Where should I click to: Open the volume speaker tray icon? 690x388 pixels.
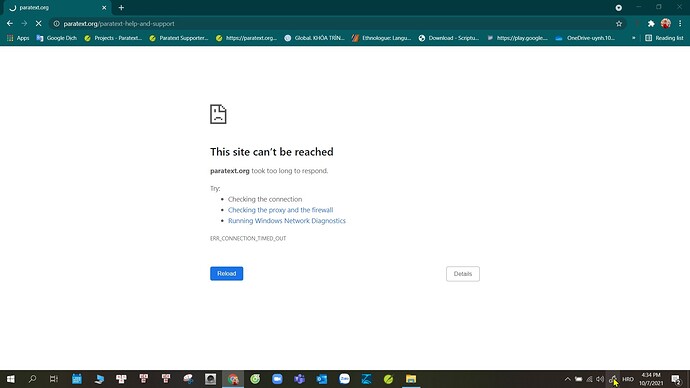600,379
